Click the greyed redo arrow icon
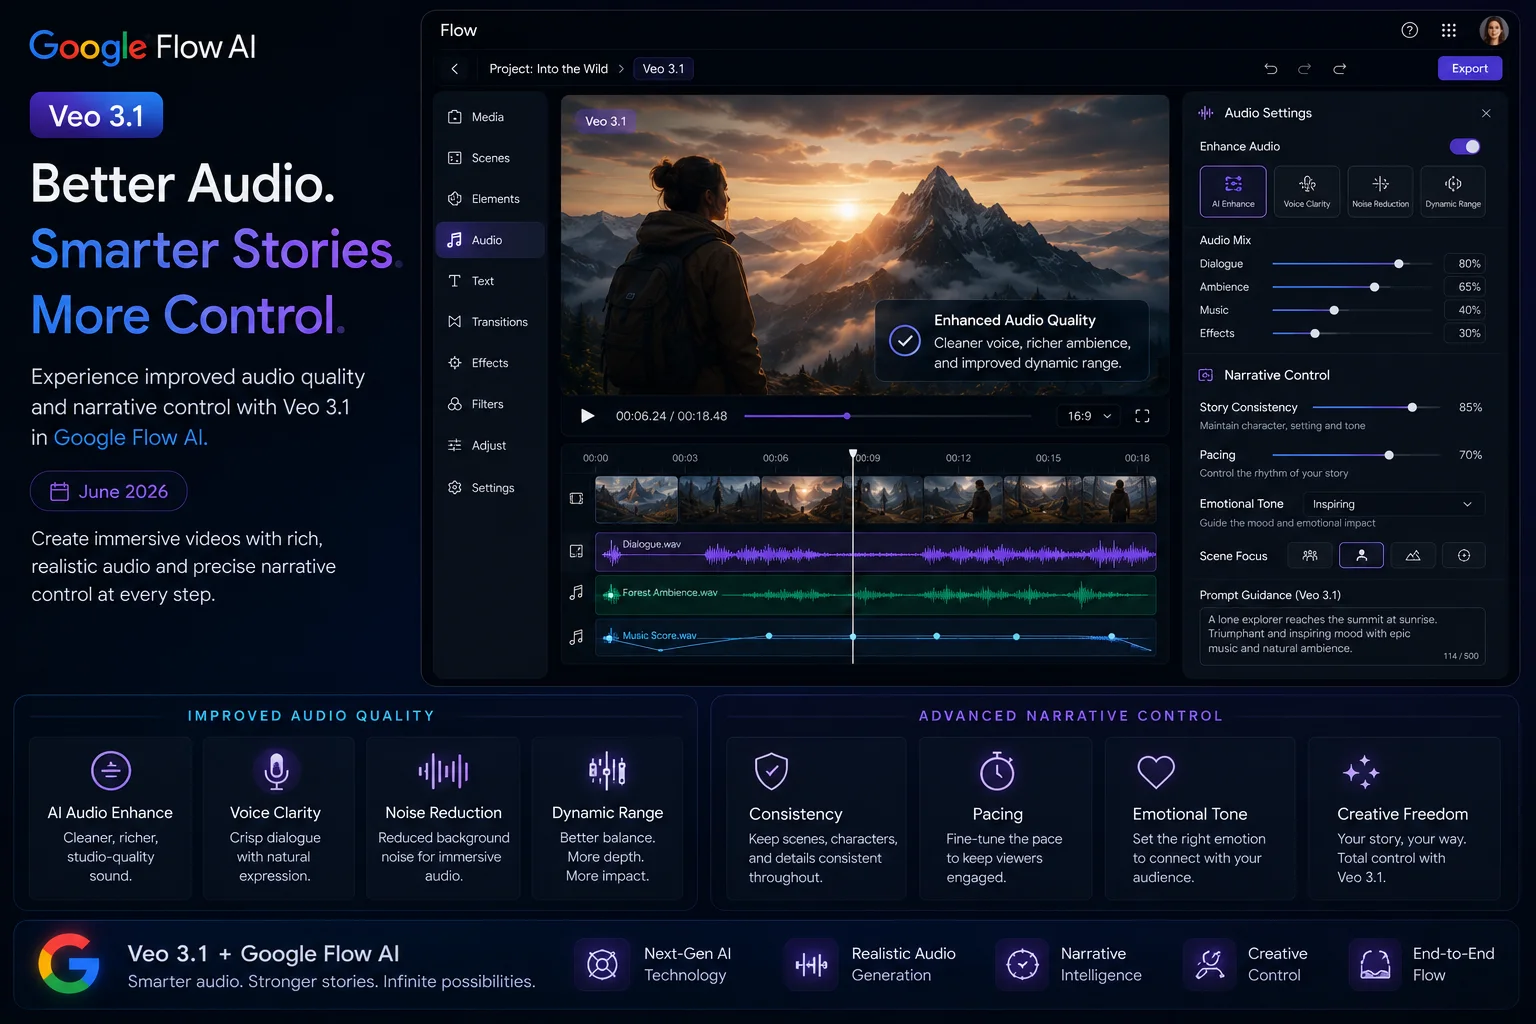 (x=1305, y=69)
